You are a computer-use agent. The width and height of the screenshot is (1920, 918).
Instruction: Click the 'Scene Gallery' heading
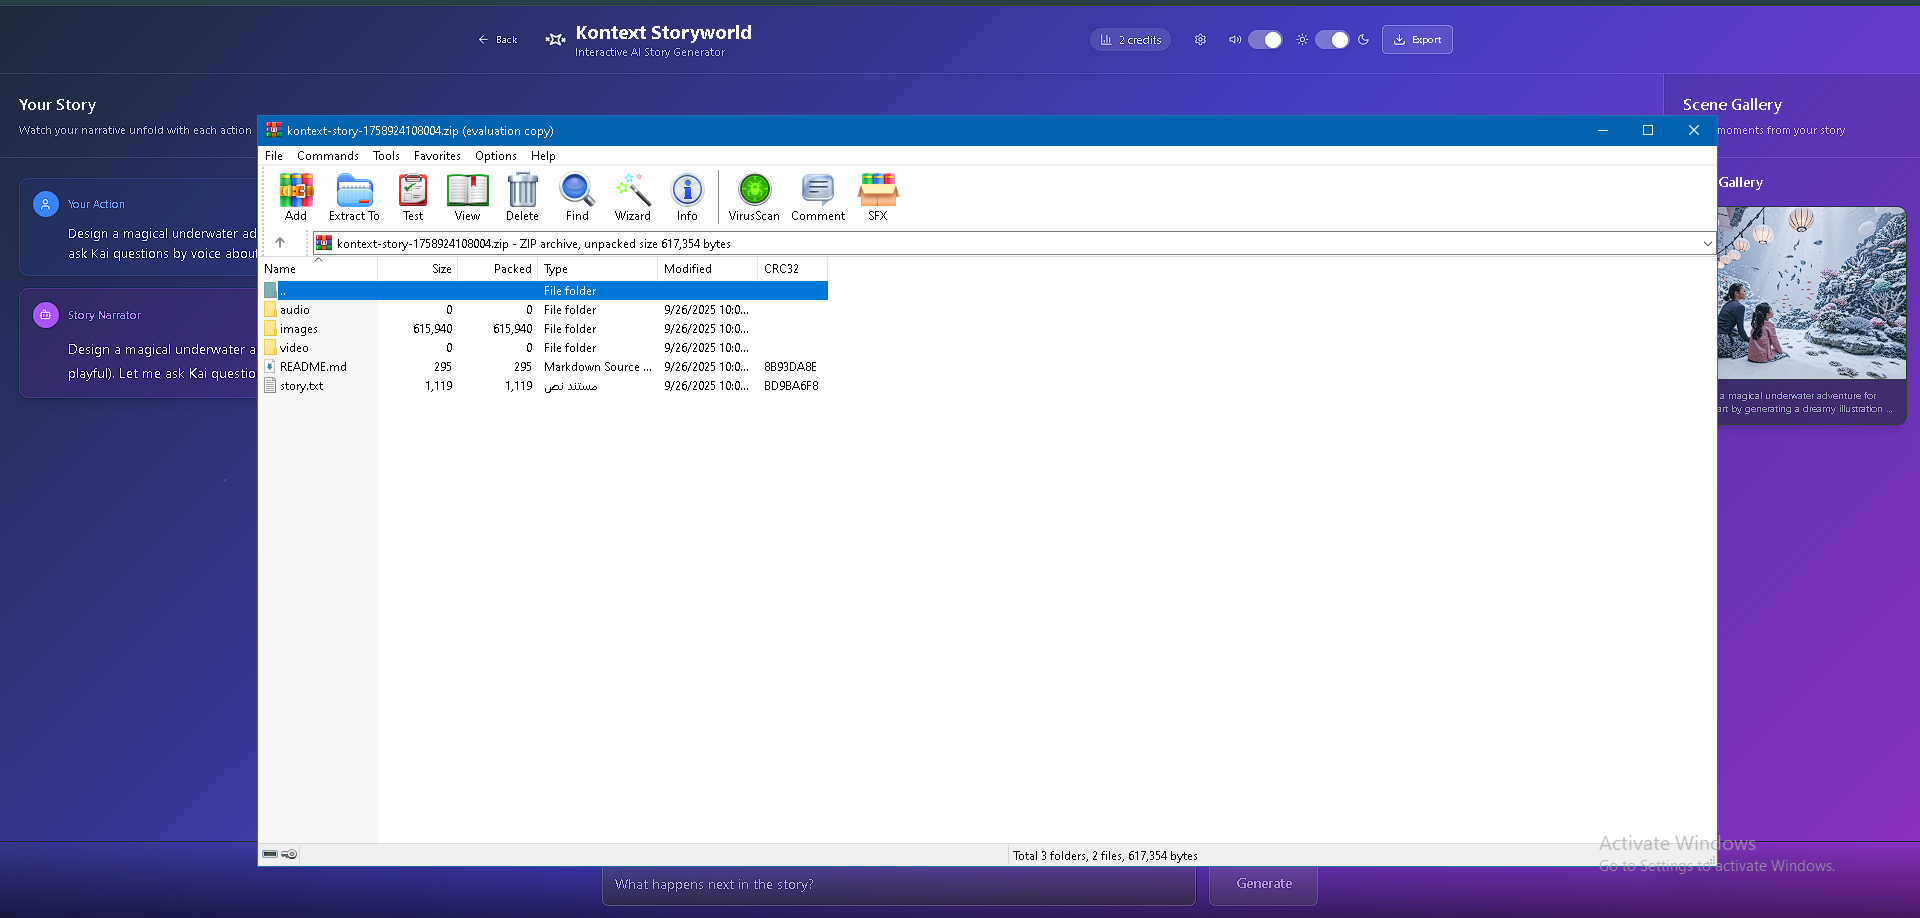[1732, 105]
